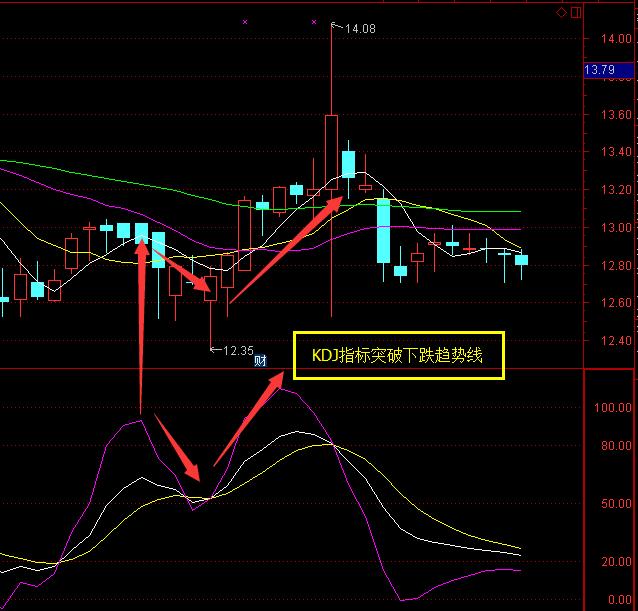The height and width of the screenshot is (611, 638).
Task: Click the magenta J line peak in KDJ panel
Action: (285, 388)
